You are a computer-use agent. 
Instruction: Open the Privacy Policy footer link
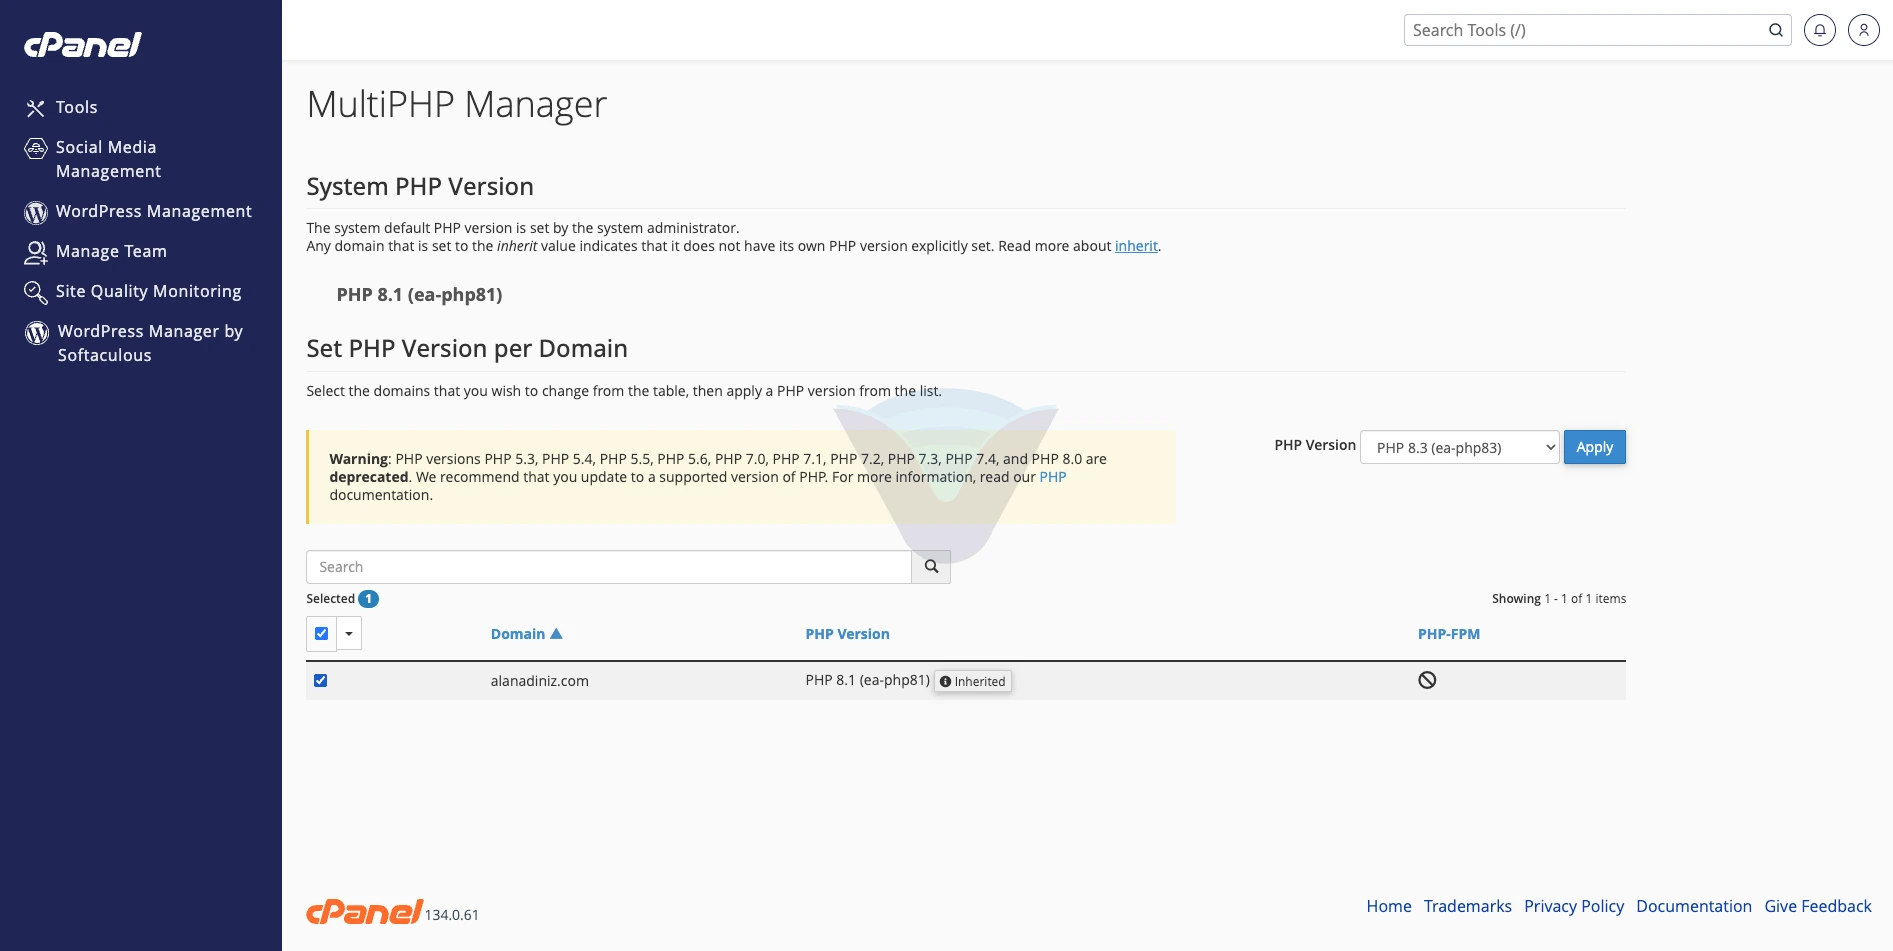click(1574, 906)
